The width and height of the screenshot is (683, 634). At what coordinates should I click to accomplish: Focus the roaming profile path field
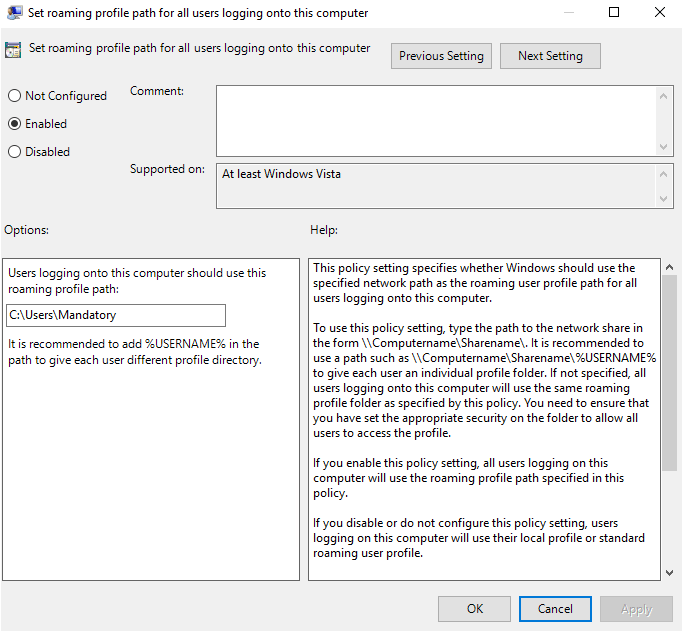point(116,316)
